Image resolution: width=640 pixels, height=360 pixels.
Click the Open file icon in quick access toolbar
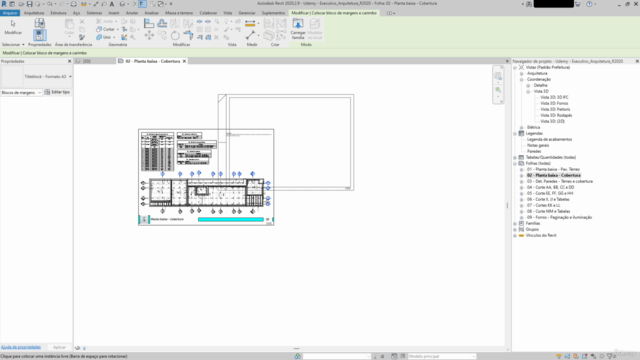point(21,4)
